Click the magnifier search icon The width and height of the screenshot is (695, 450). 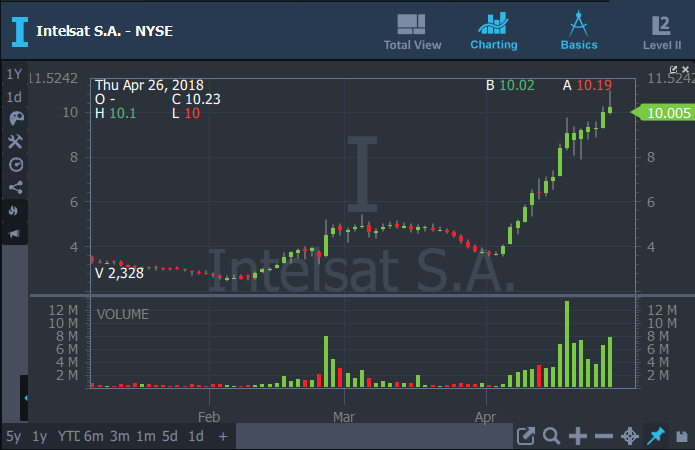click(x=551, y=436)
